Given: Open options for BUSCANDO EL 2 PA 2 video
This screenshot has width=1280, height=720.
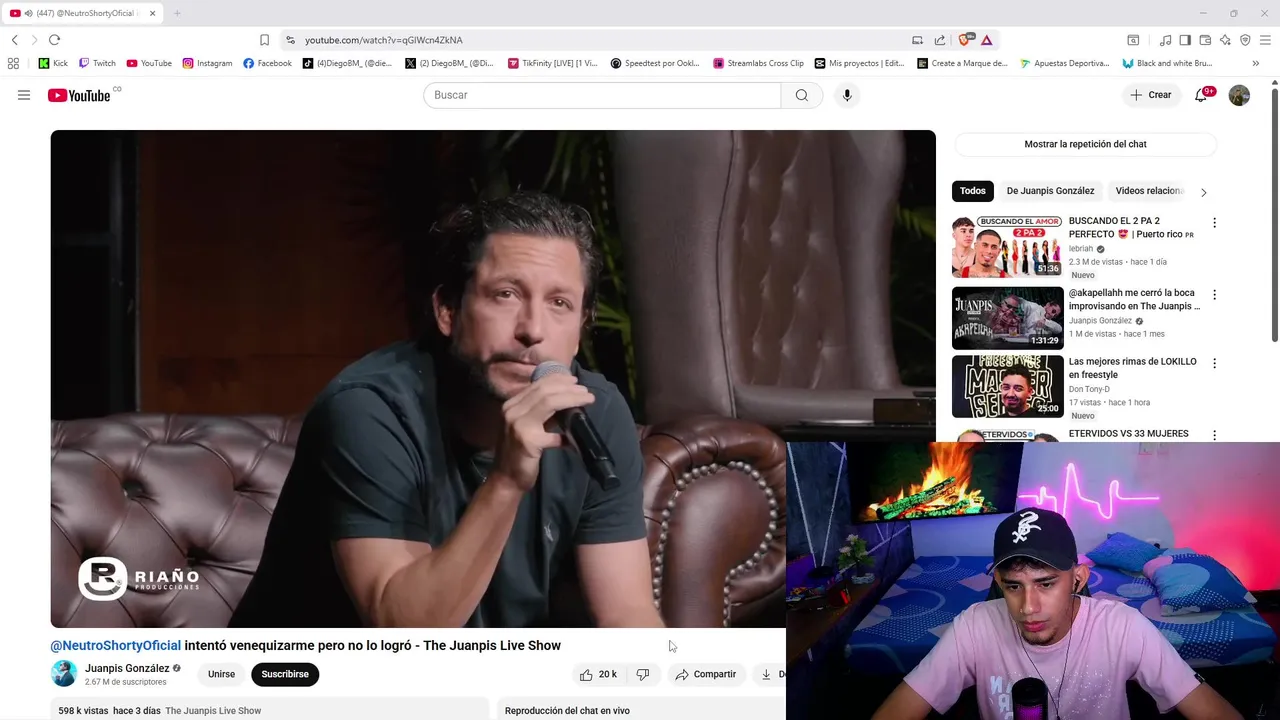Looking at the screenshot, I should click(1214, 223).
